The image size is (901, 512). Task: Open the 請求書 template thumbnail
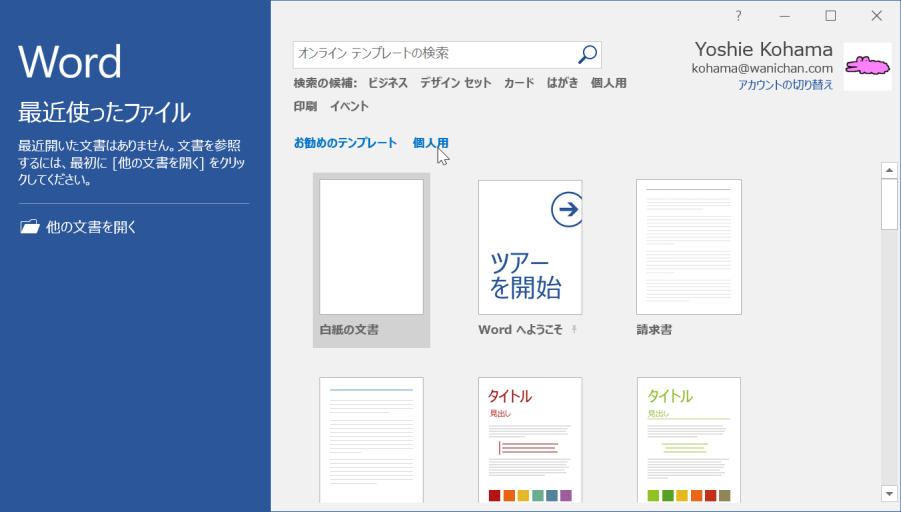pos(689,247)
